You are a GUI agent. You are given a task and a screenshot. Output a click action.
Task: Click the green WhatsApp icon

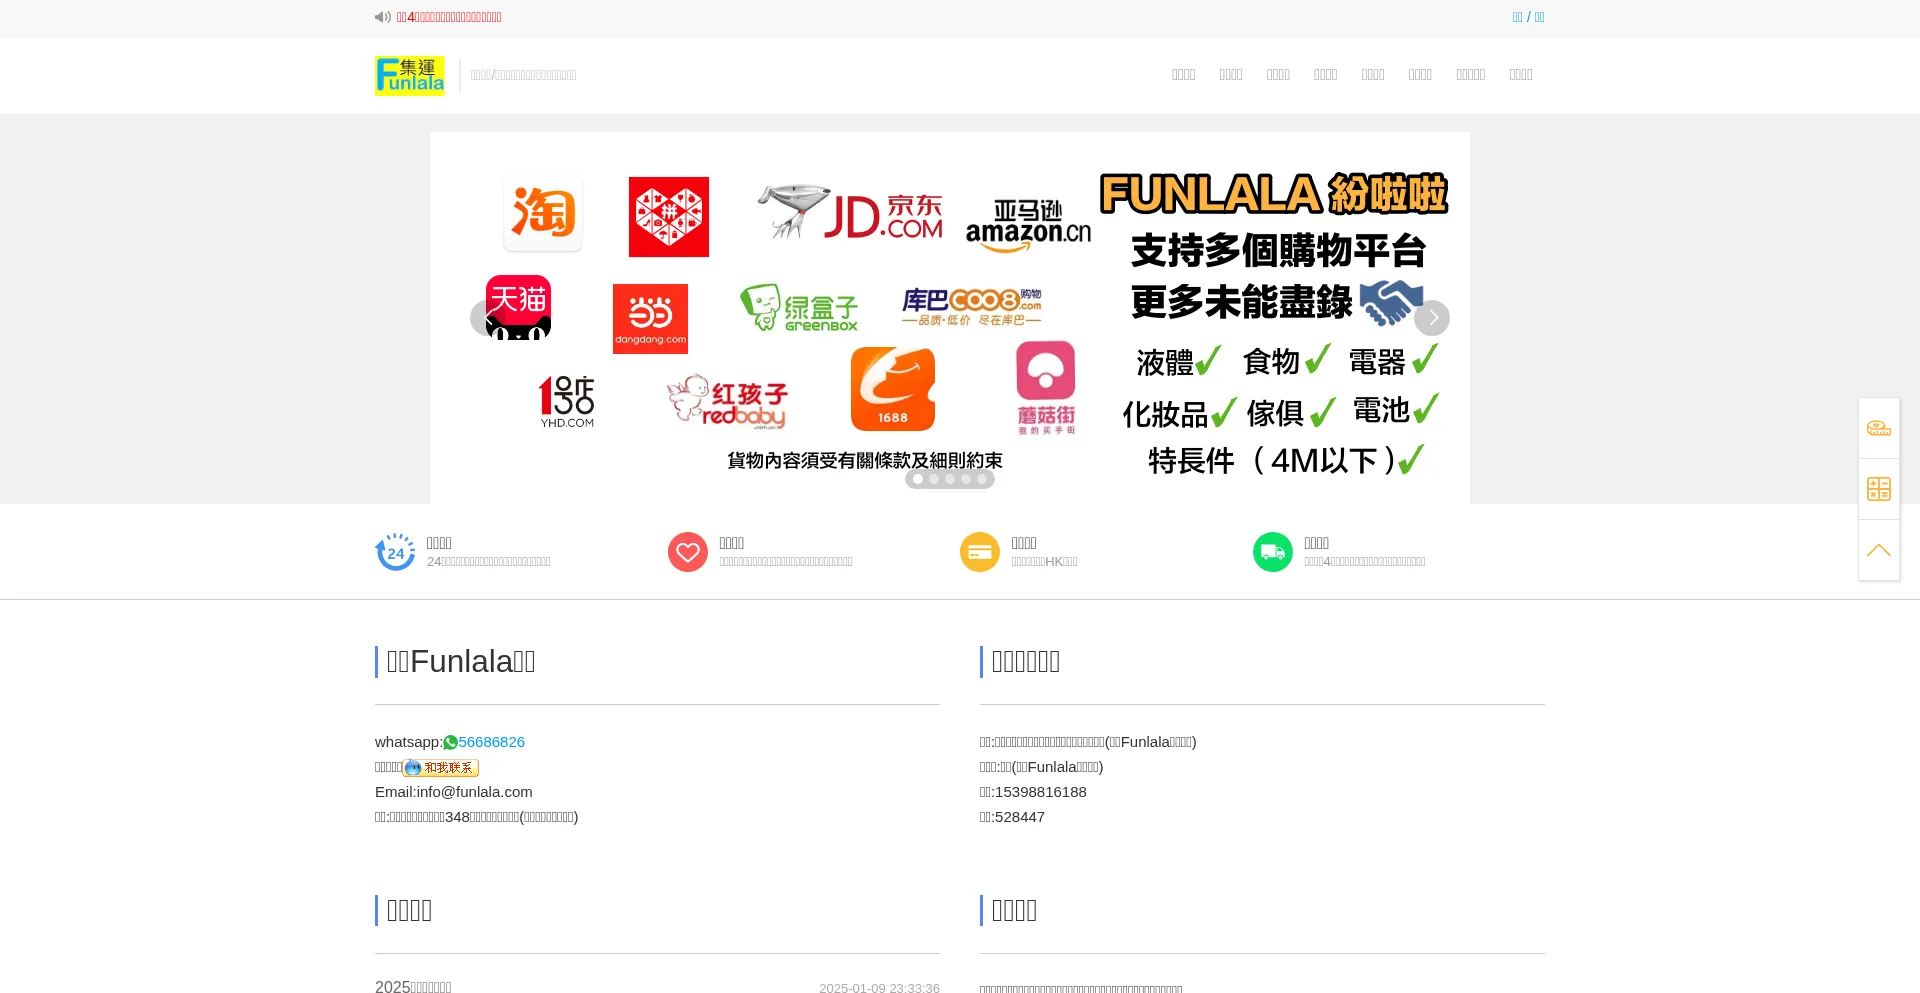(450, 742)
